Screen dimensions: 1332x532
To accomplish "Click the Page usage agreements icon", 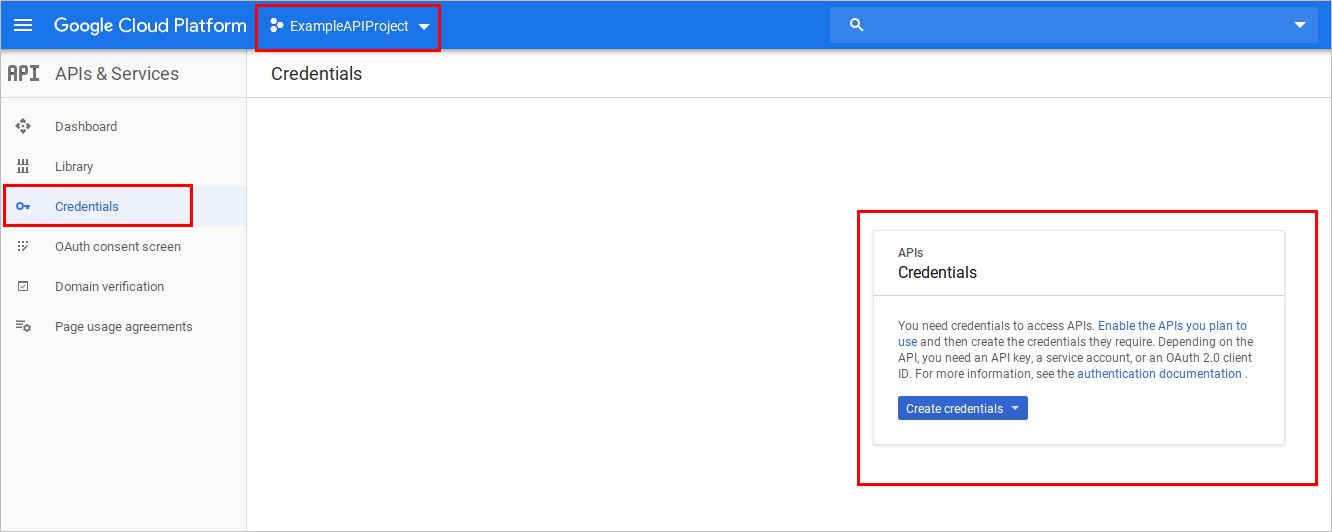I will pyautogui.click(x=23, y=327).
